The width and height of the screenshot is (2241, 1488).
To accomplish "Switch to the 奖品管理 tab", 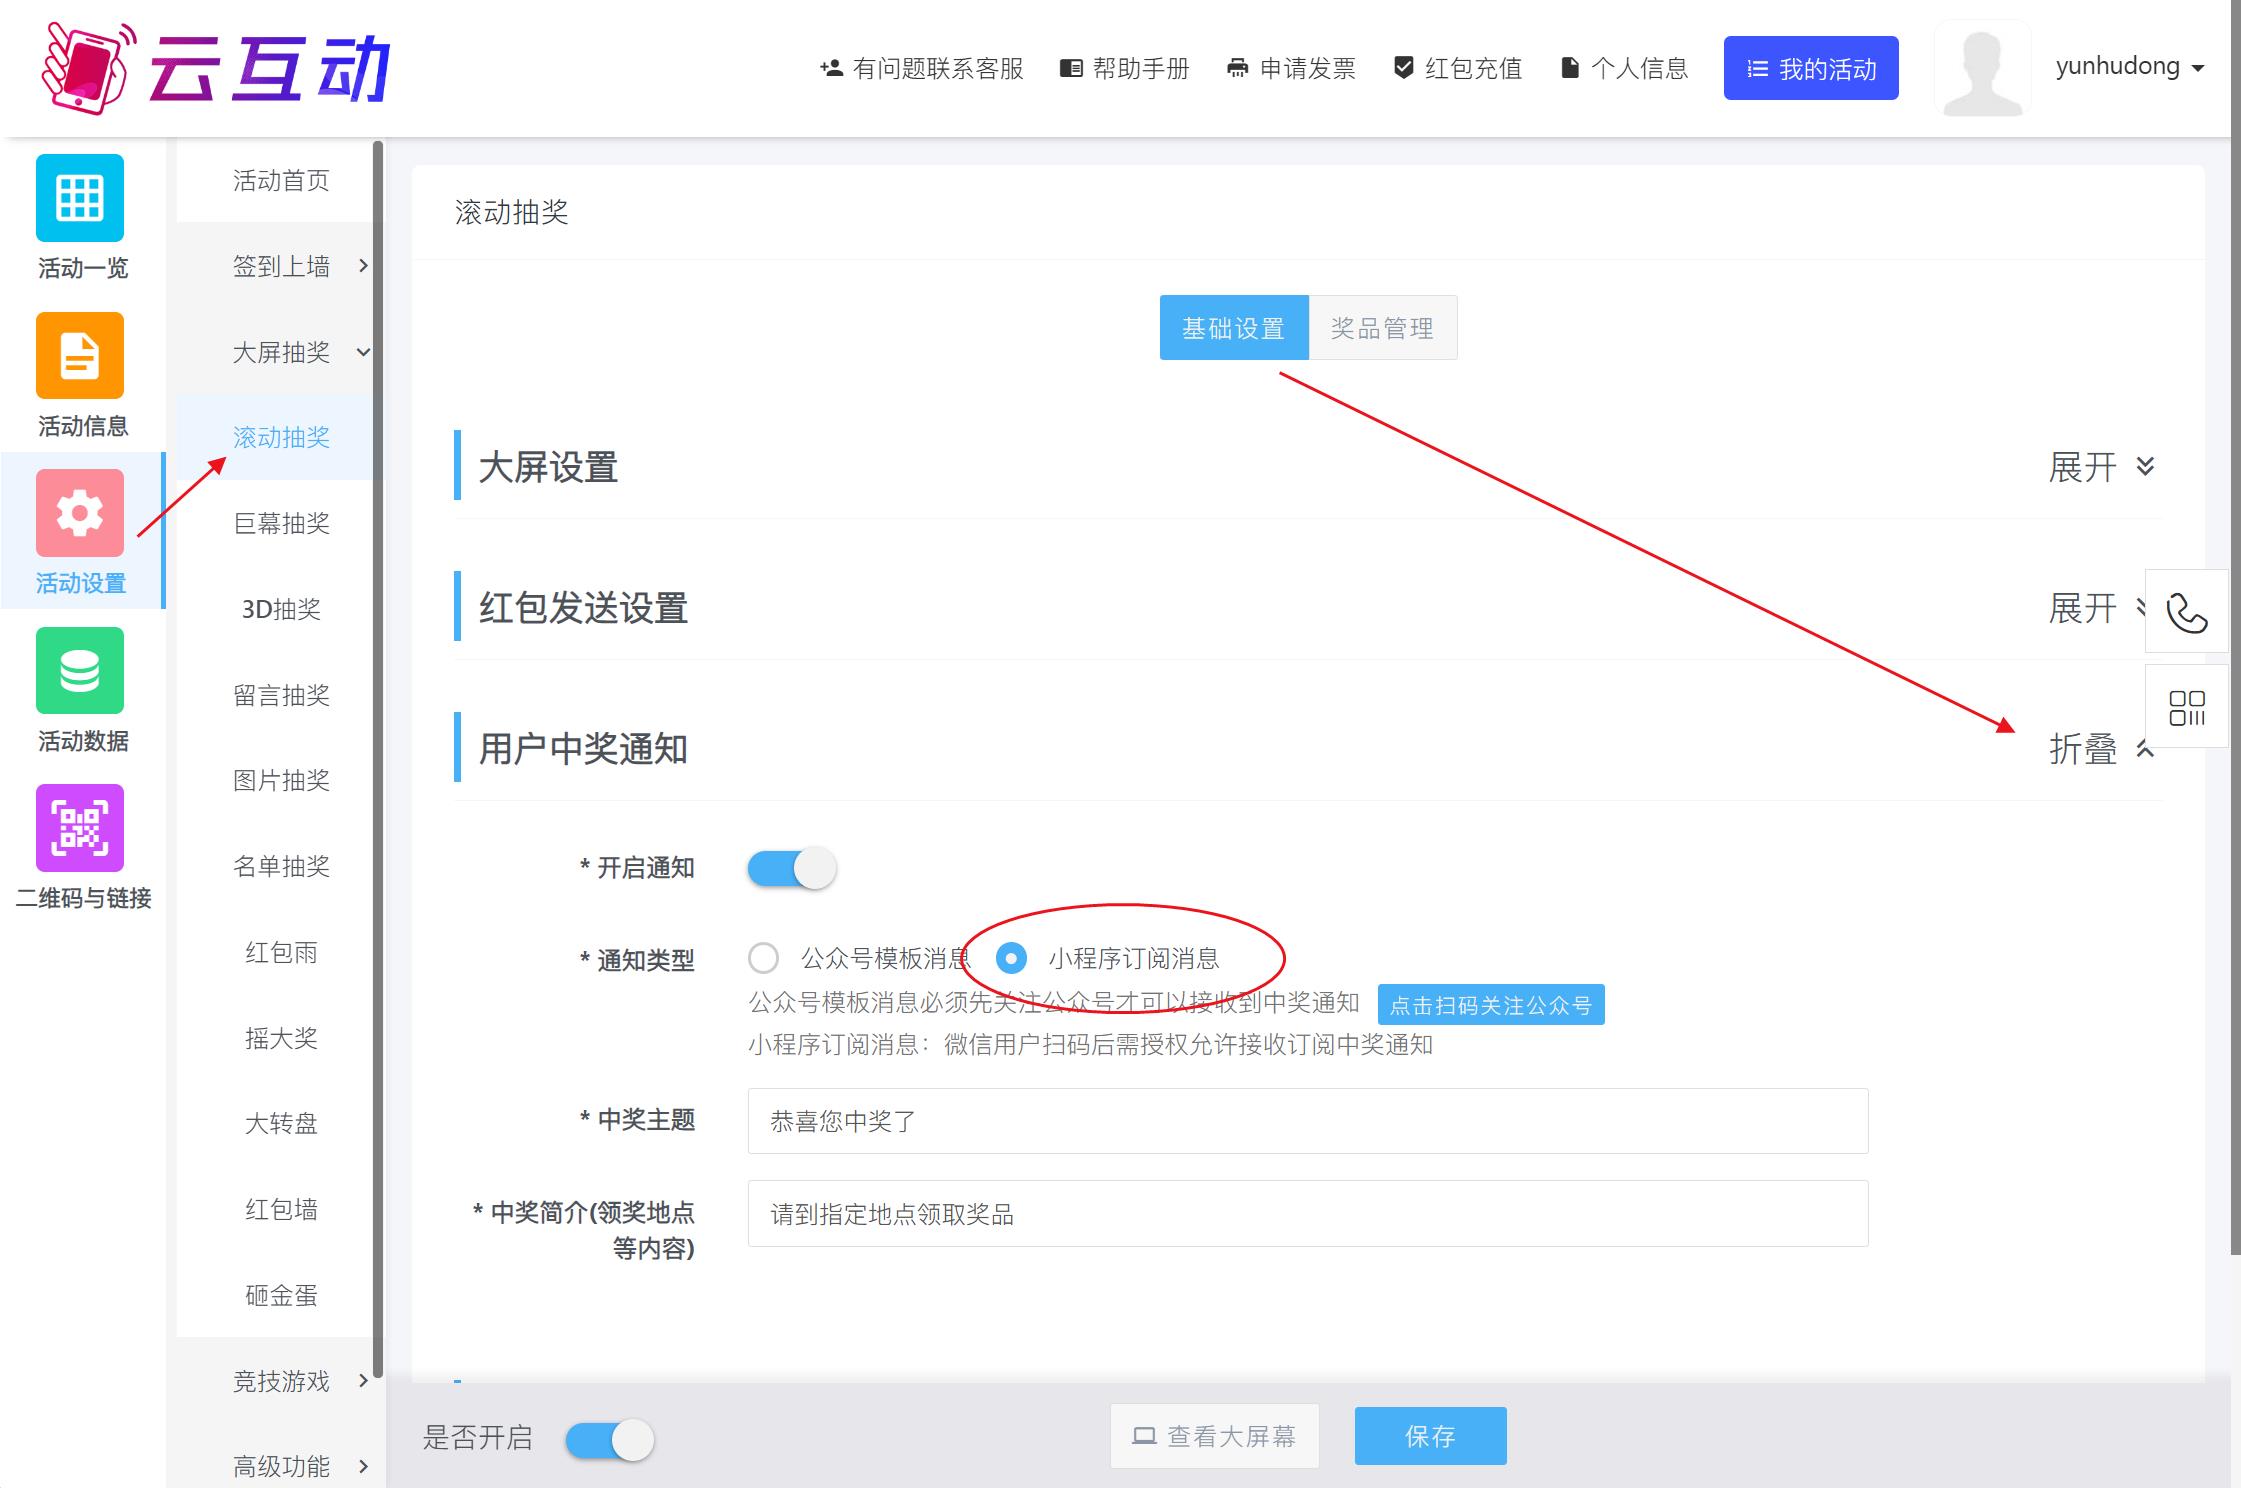I will tap(1382, 328).
